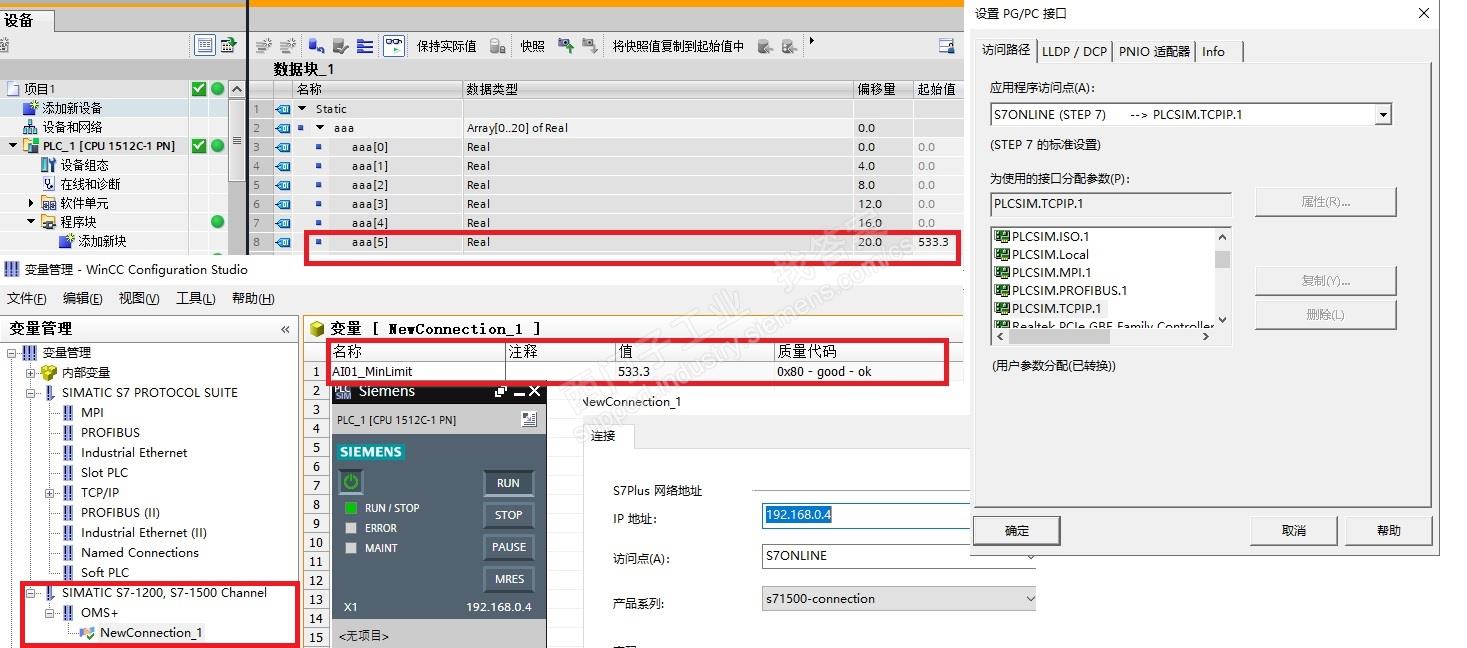Select PLCSIM.PROFIBUS.1 in interface list

click(1069, 290)
